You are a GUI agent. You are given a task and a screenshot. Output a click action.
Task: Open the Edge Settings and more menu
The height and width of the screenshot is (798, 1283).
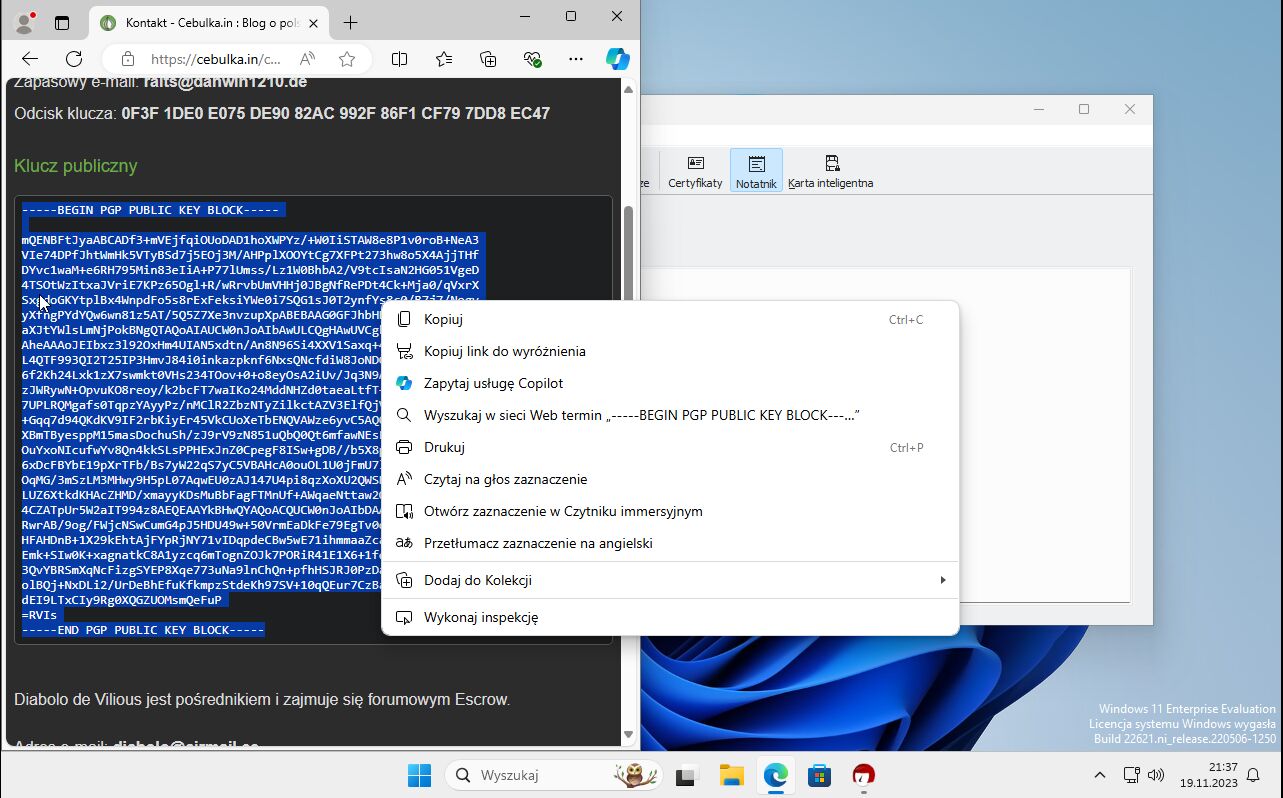pos(576,59)
